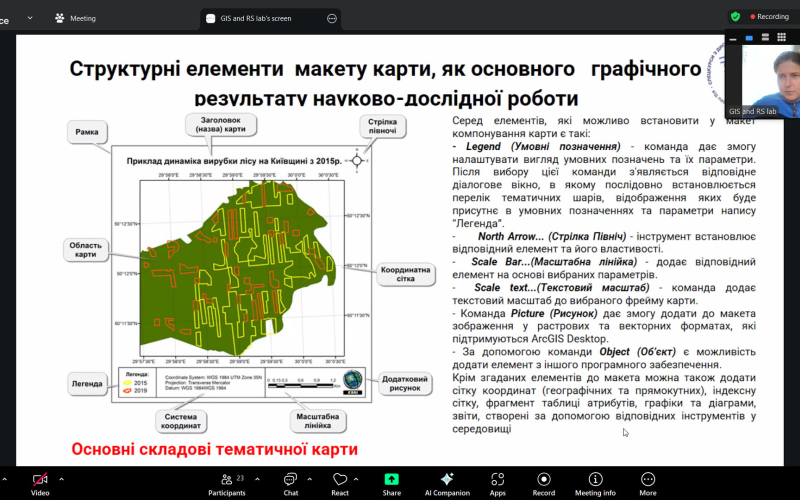Screen dimensions: 800x500
Task: Open ellipsis options on shared screen tab
Action: 332,18
